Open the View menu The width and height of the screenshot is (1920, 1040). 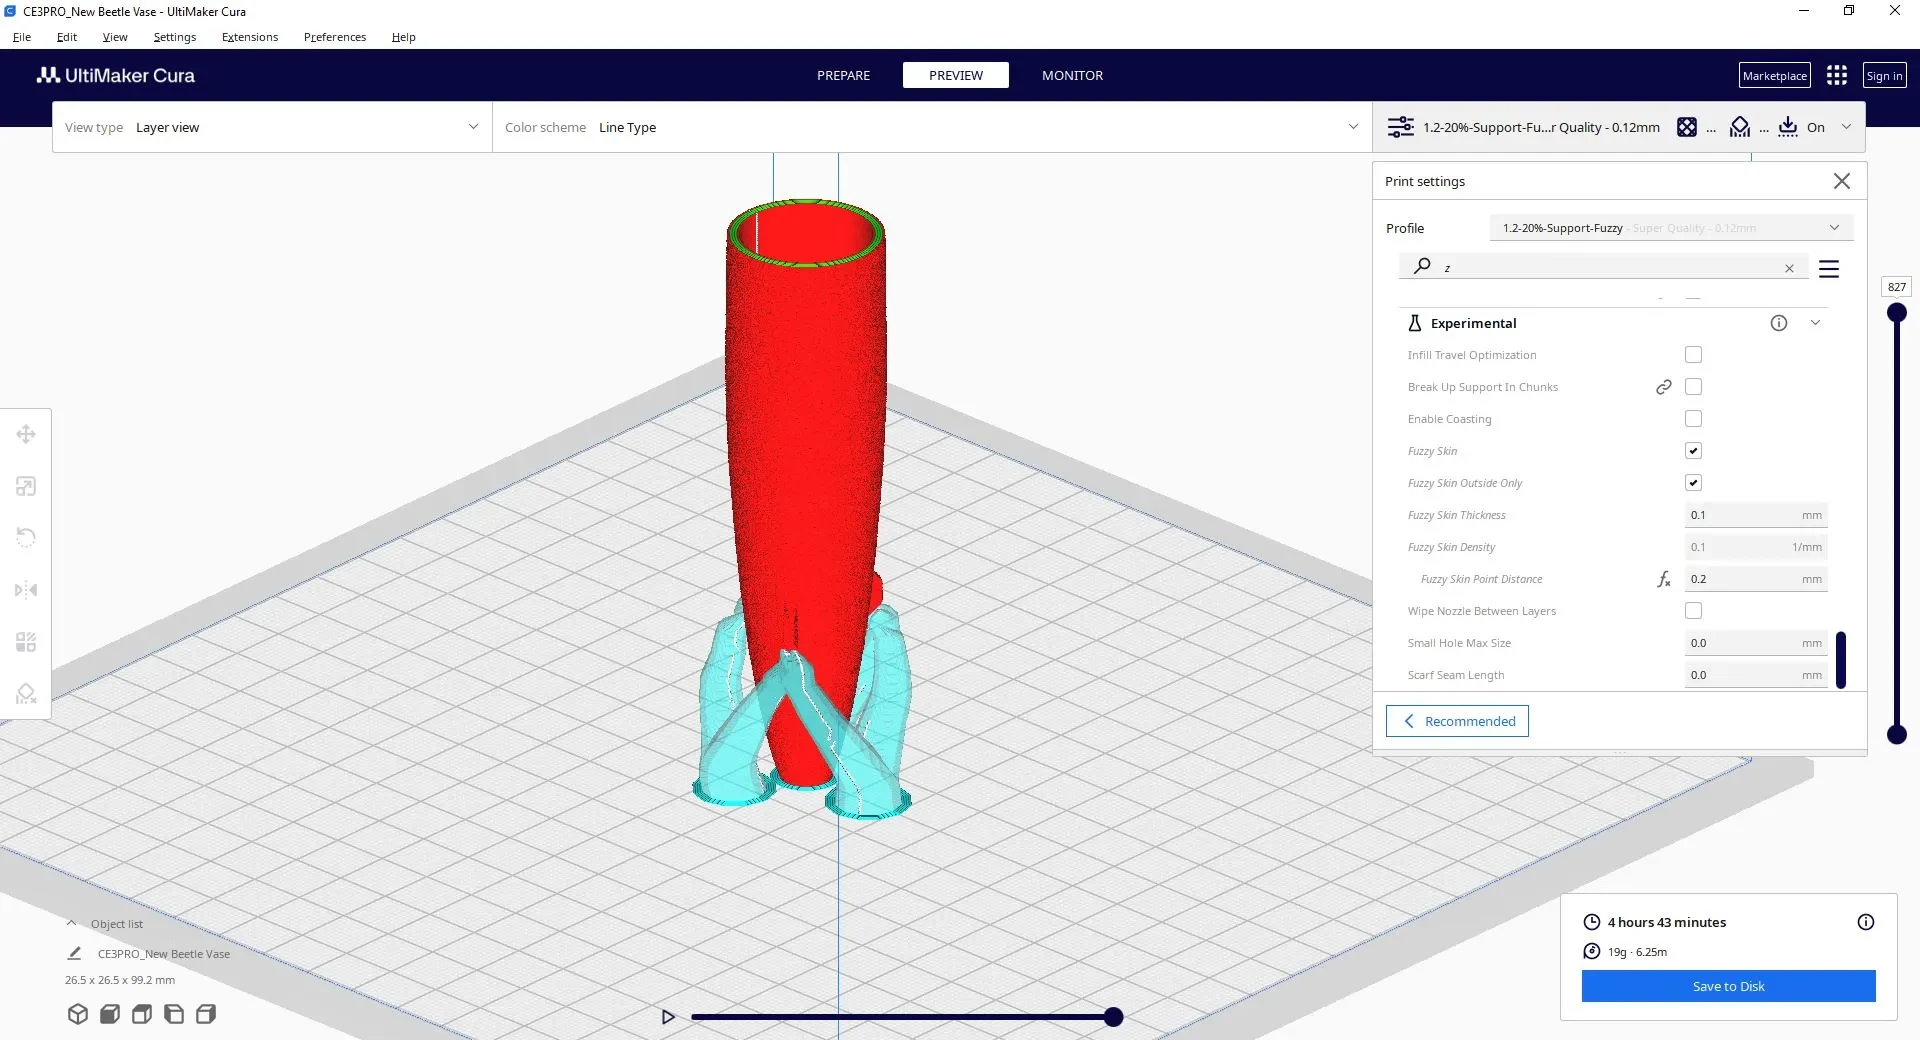click(115, 37)
